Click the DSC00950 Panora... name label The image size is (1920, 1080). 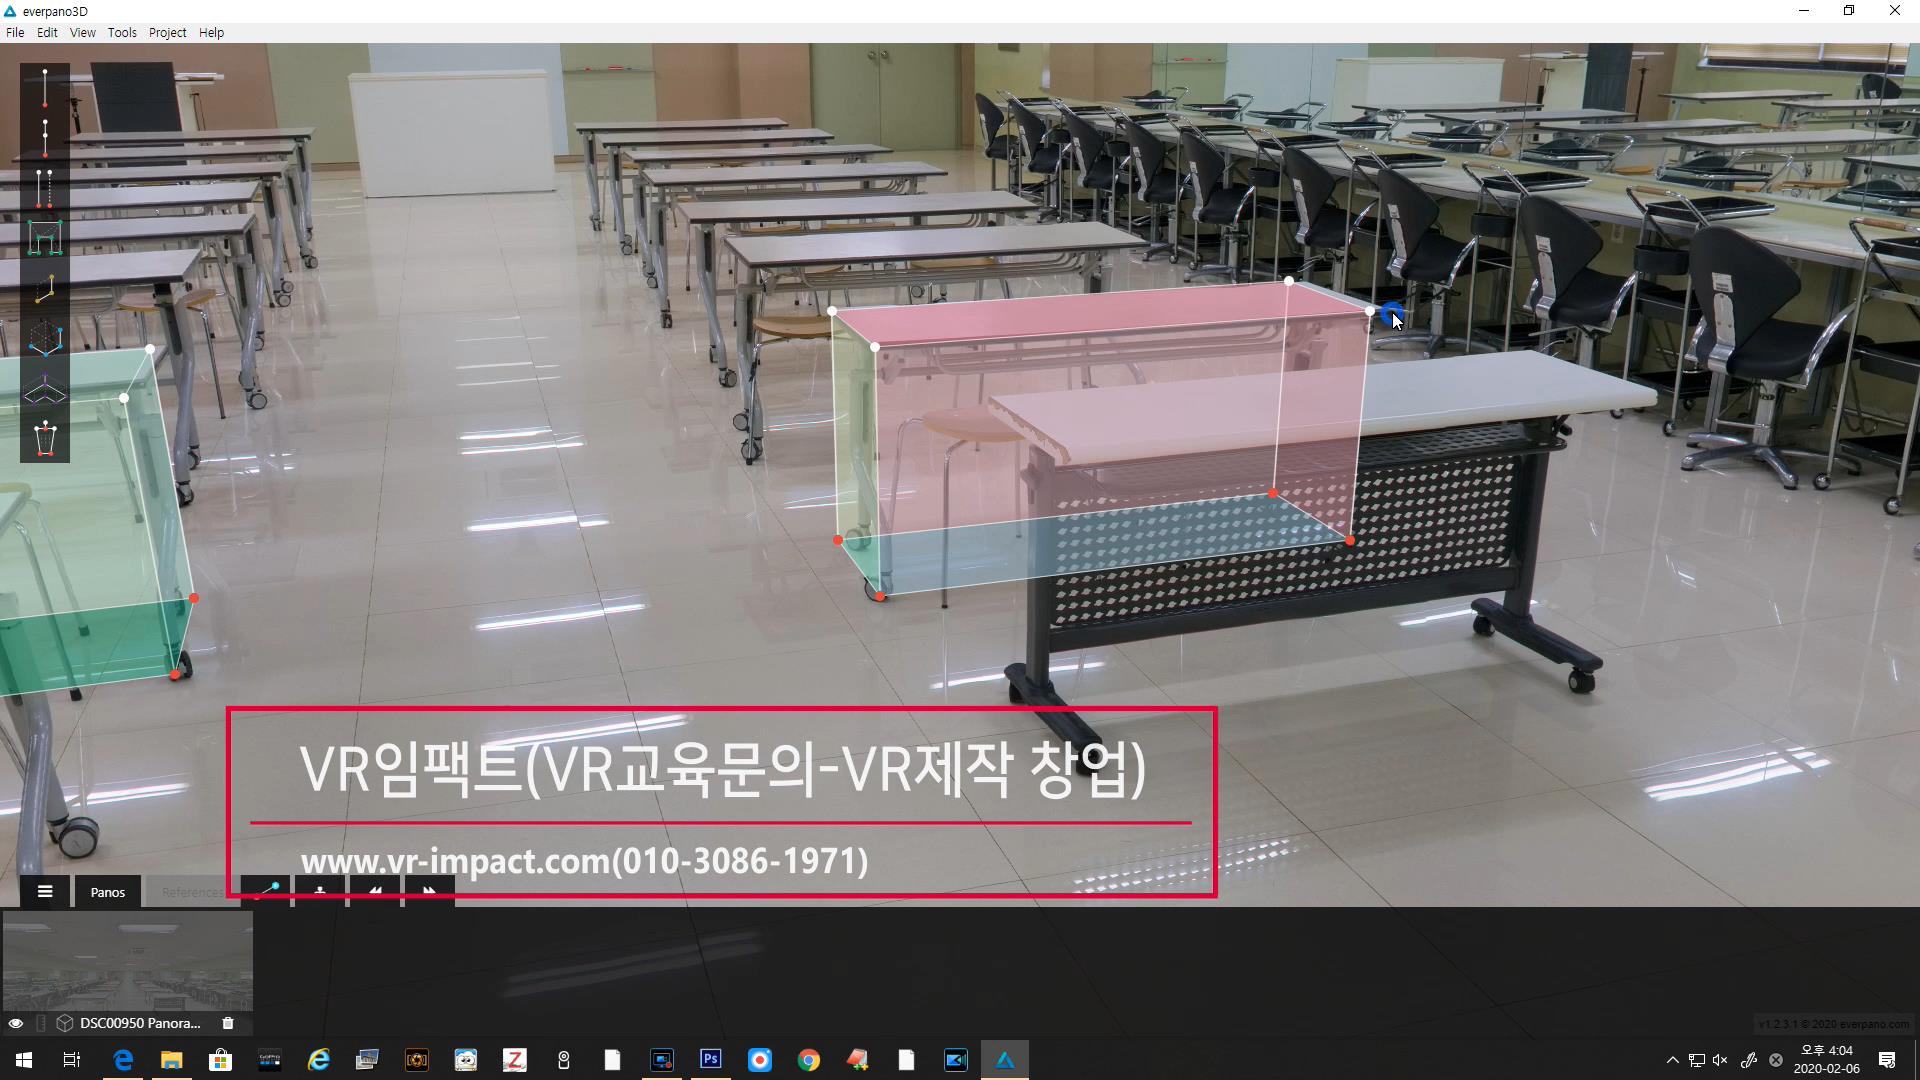click(x=140, y=1023)
